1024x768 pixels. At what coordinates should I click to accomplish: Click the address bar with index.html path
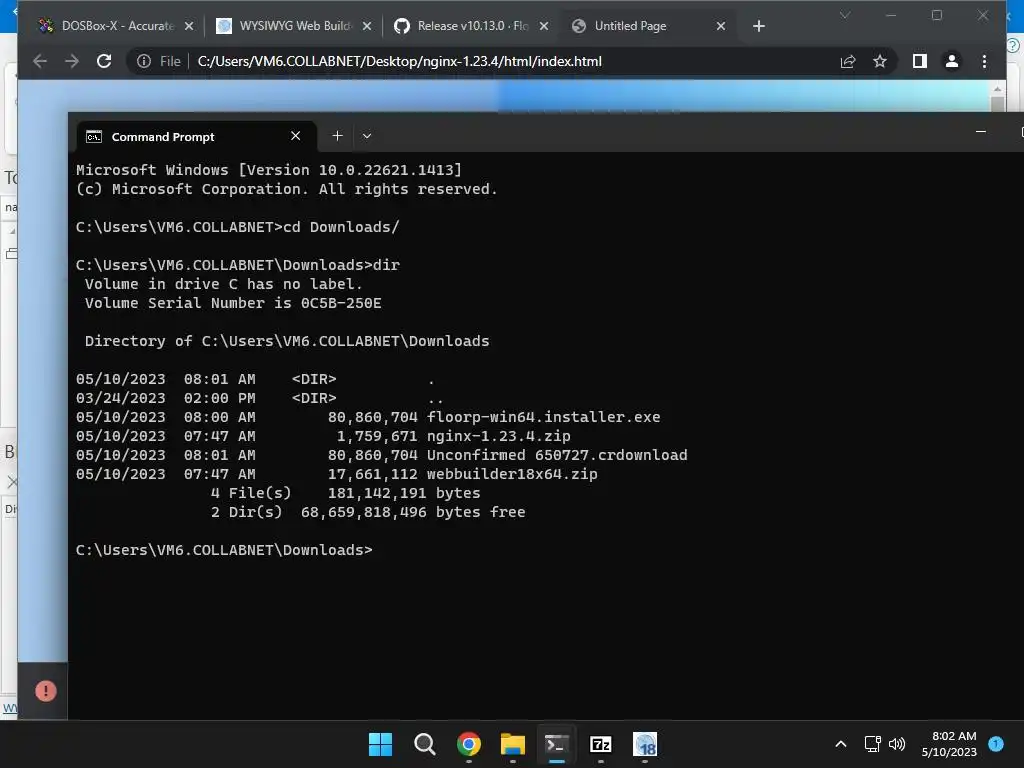[x=400, y=61]
